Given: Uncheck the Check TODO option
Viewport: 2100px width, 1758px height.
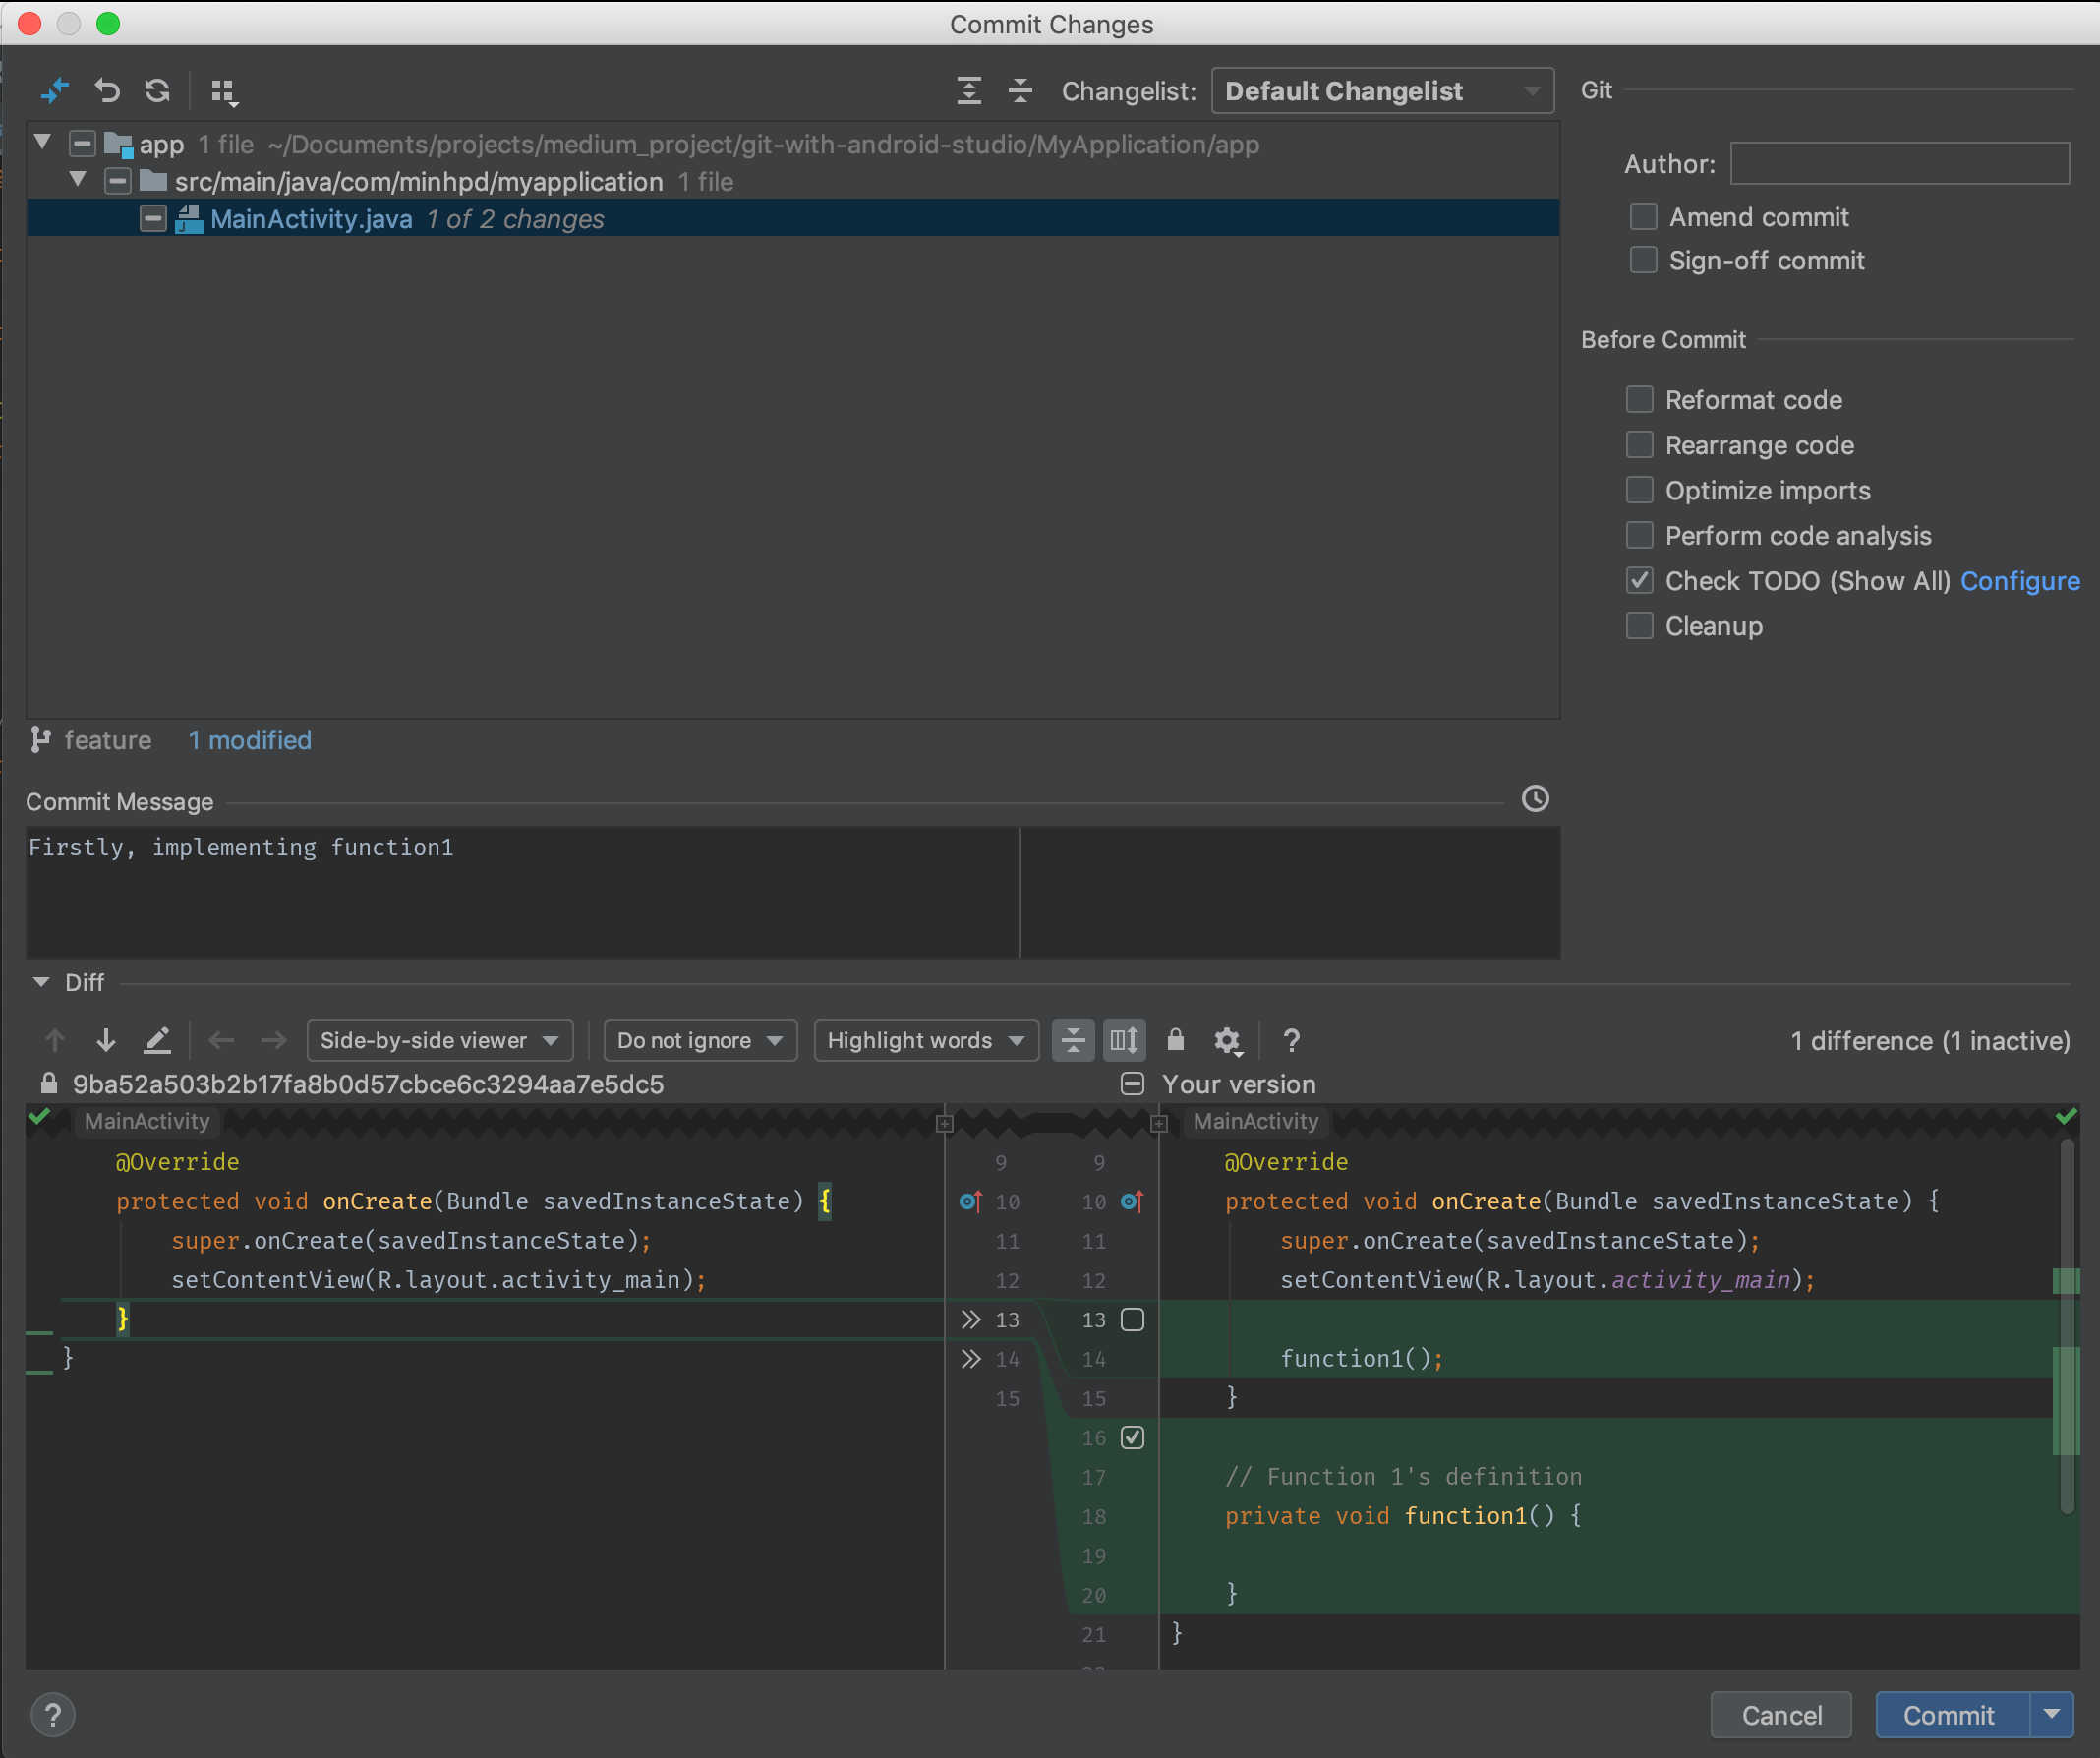Looking at the screenshot, I should coord(1639,580).
